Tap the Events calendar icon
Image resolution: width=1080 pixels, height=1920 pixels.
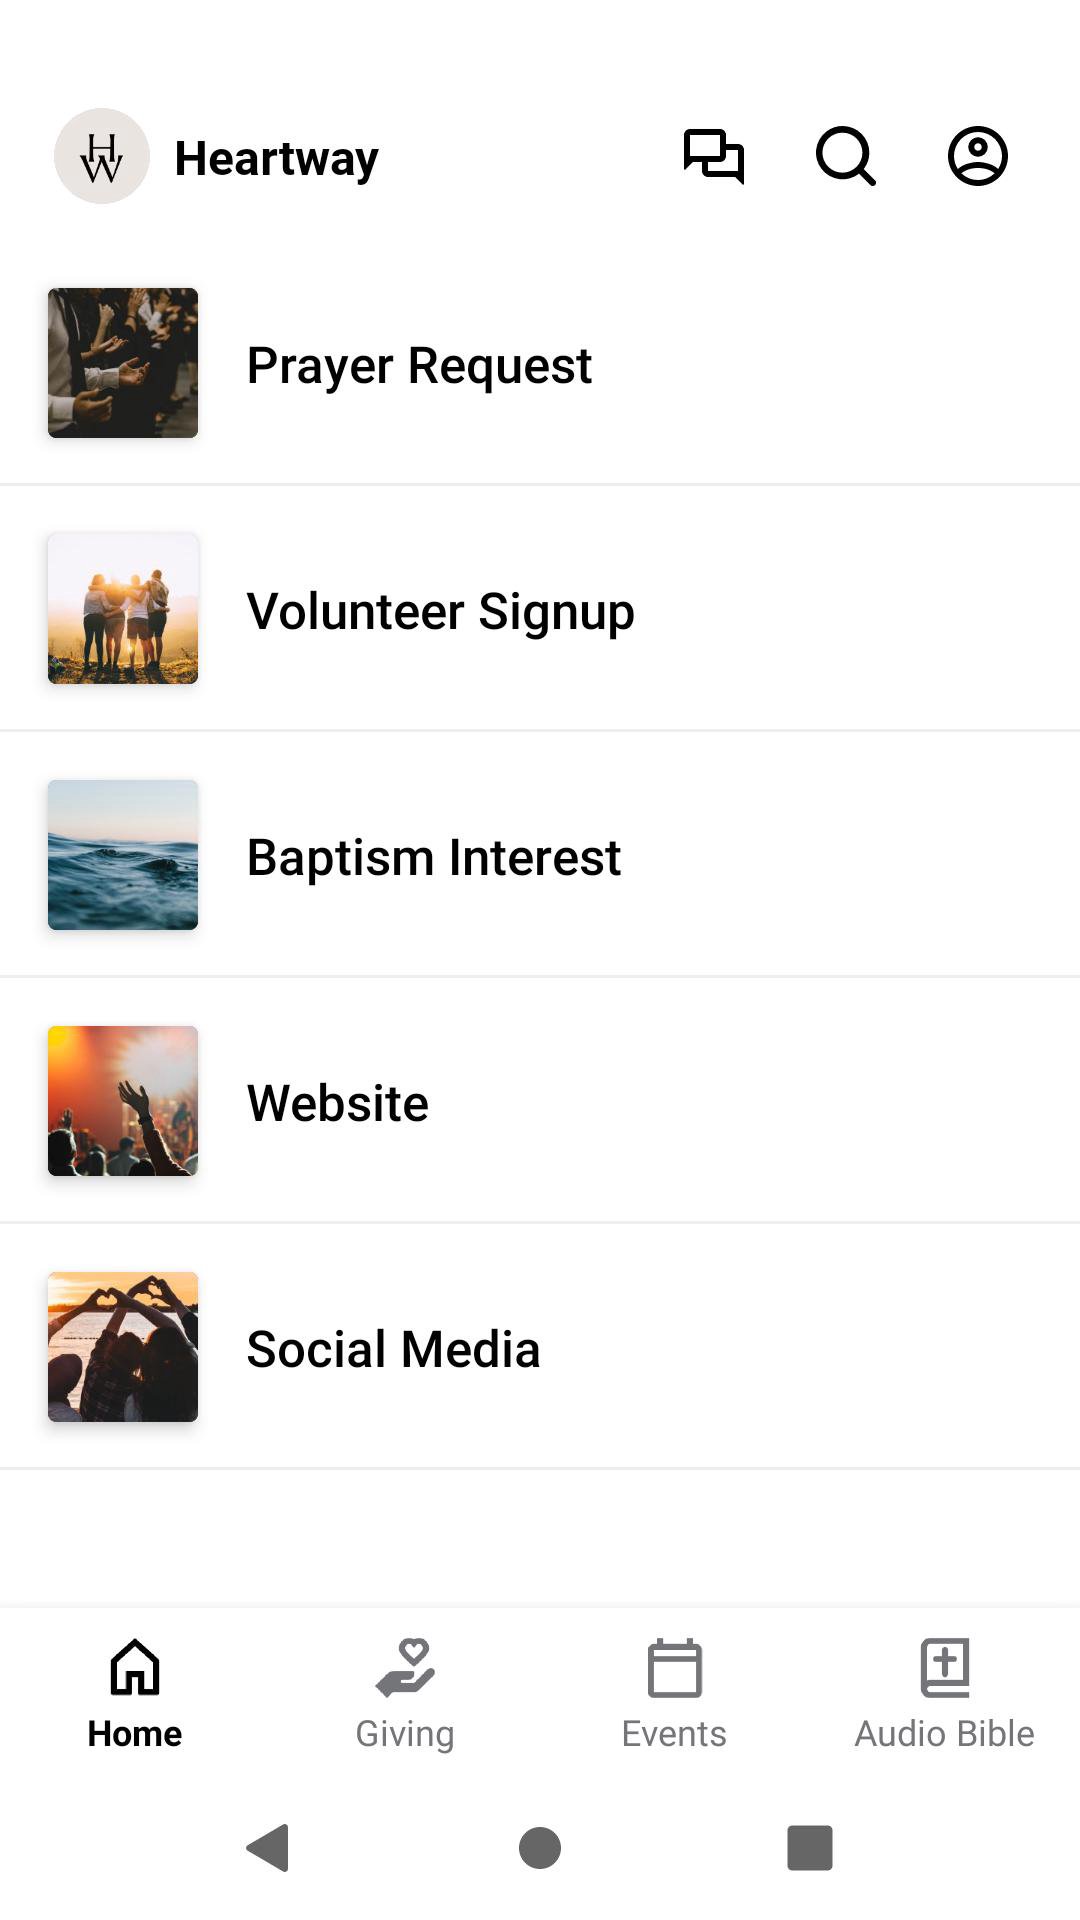click(675, 1667)
